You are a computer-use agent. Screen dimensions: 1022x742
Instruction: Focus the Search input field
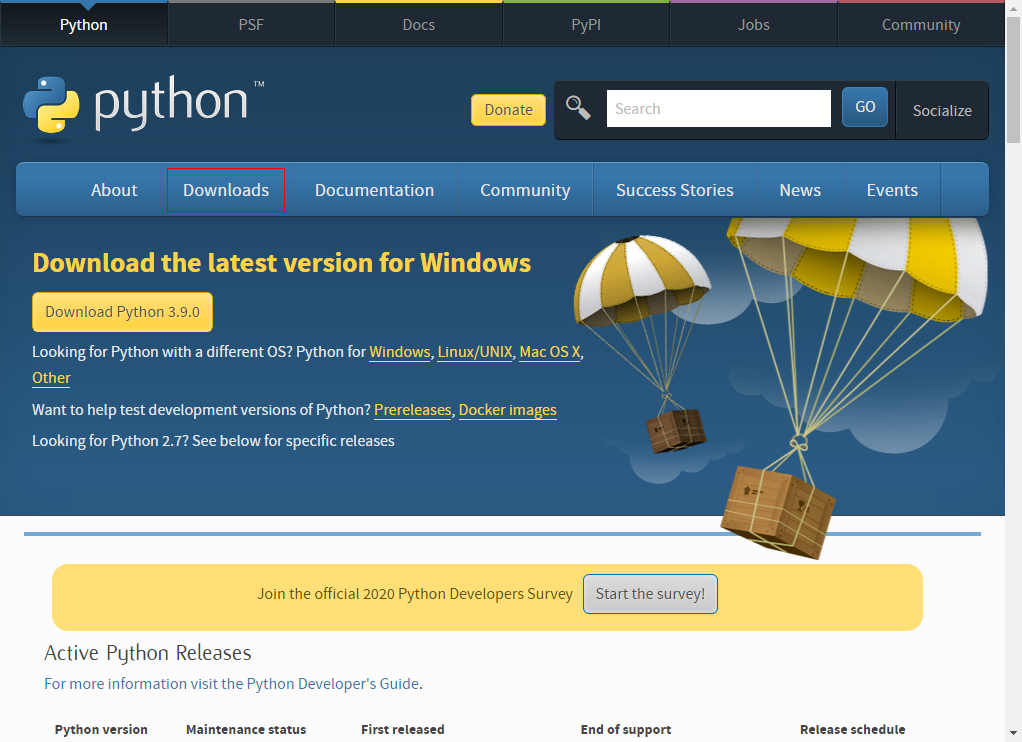pos(718,108)
